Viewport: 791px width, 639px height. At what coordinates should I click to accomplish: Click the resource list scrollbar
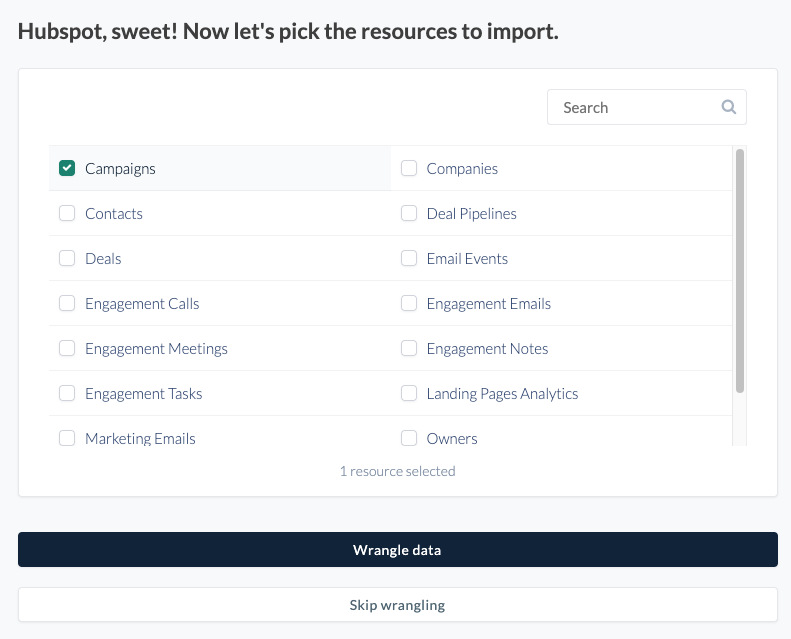(740, 270)
